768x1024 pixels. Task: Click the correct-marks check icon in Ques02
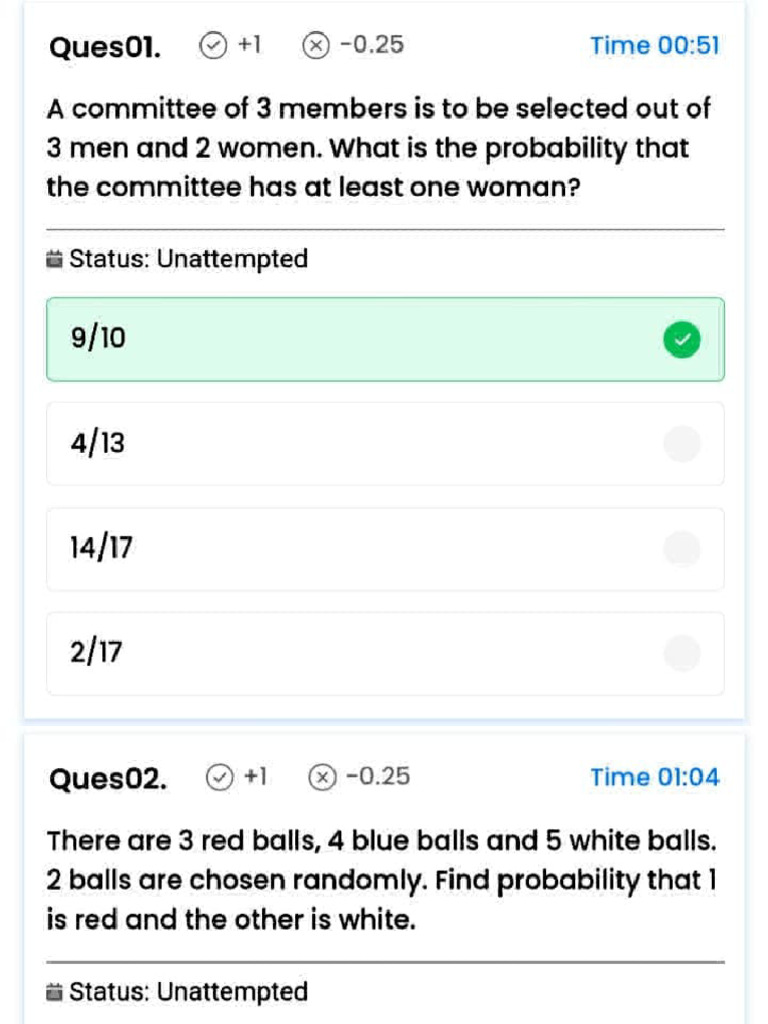click(218, 777)
